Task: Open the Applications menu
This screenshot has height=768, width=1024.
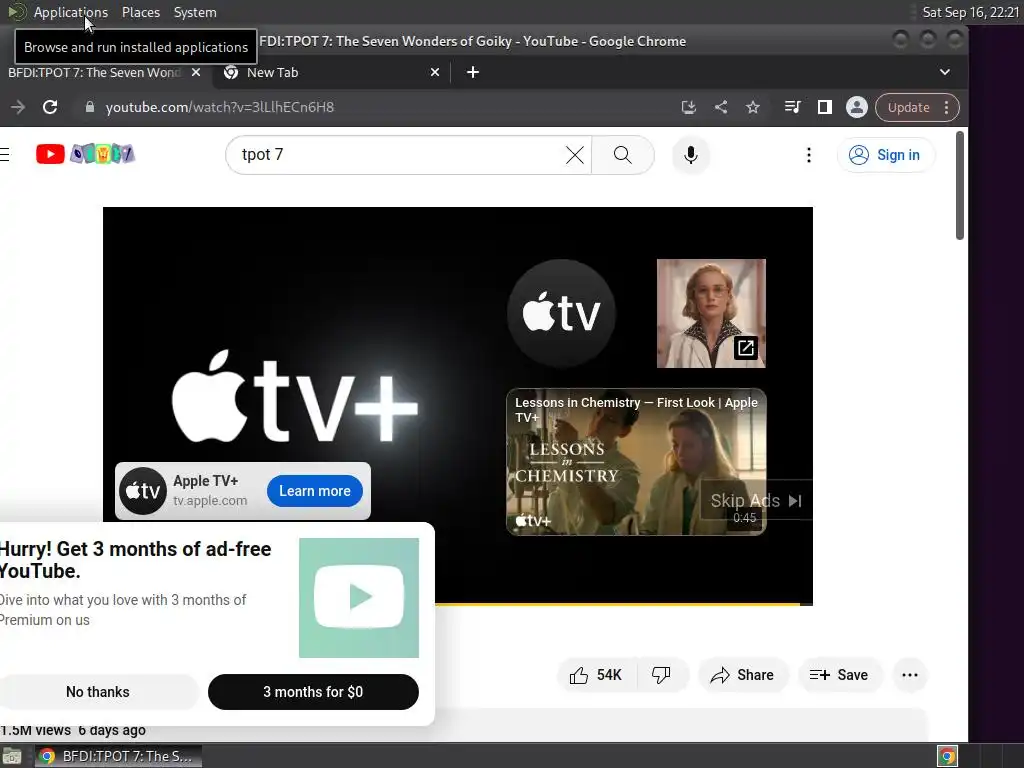Action: pyautogui.click(x=71, y=12)
